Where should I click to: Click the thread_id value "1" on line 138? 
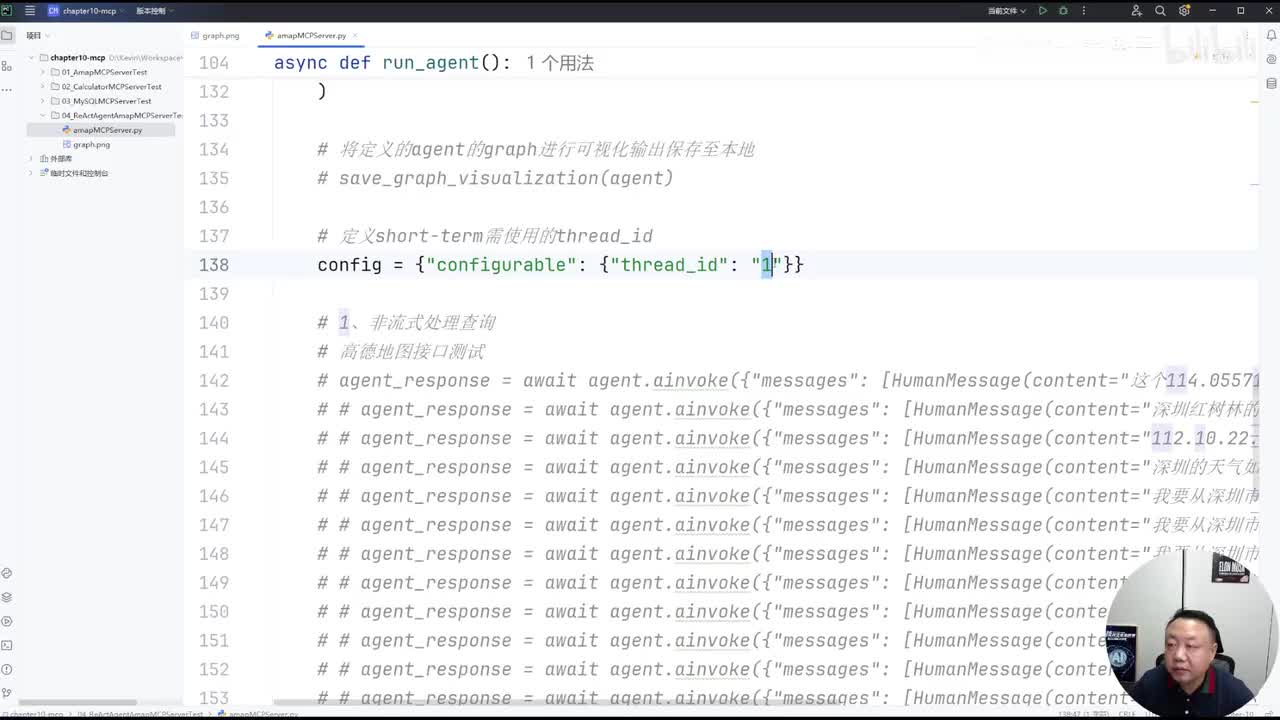coord(767,265)
